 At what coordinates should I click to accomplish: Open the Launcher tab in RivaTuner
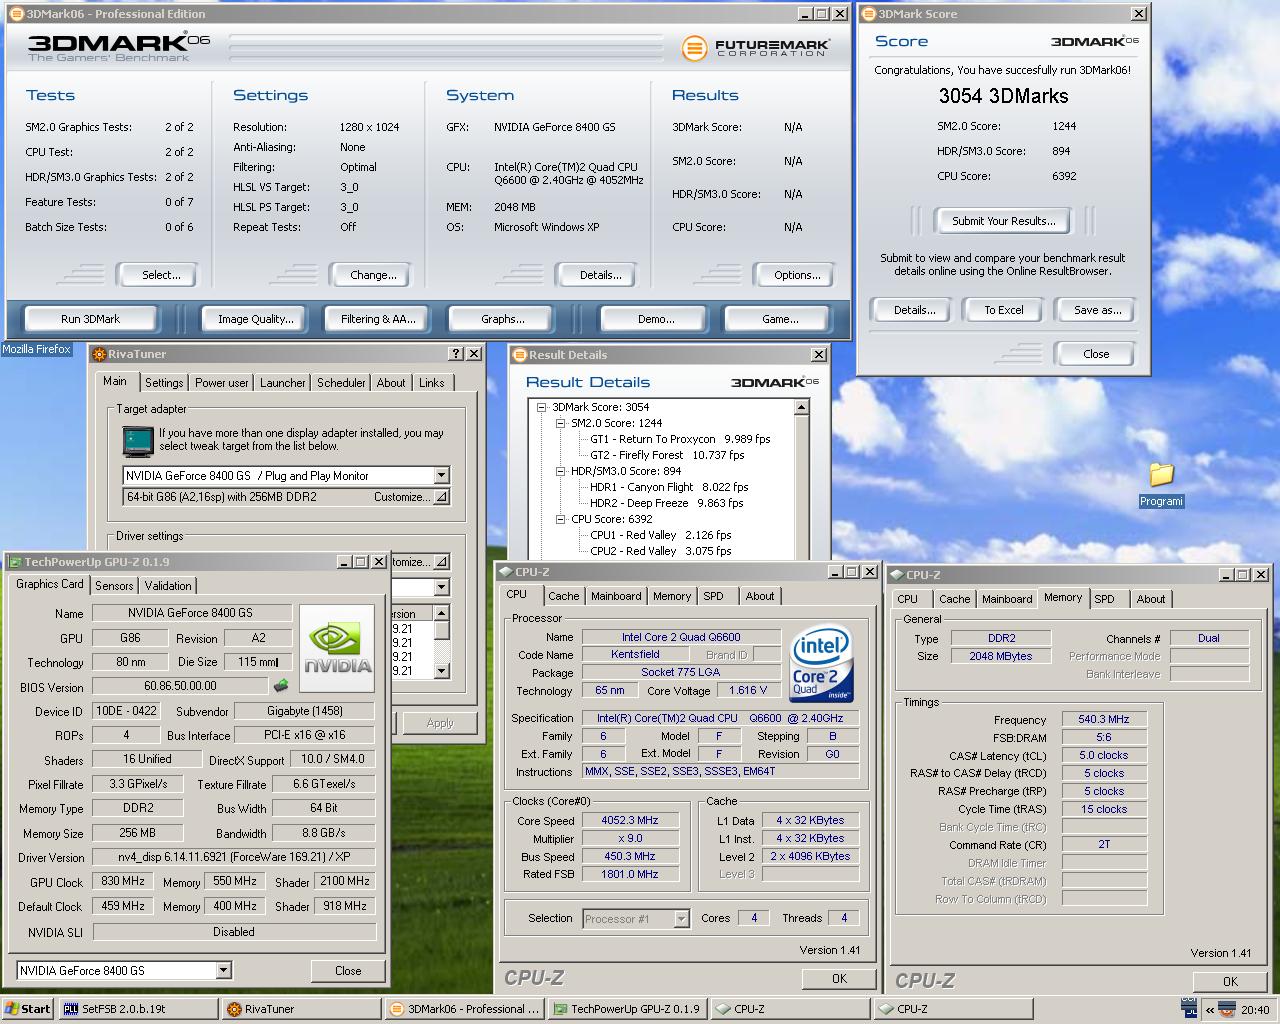pos(283,383)
